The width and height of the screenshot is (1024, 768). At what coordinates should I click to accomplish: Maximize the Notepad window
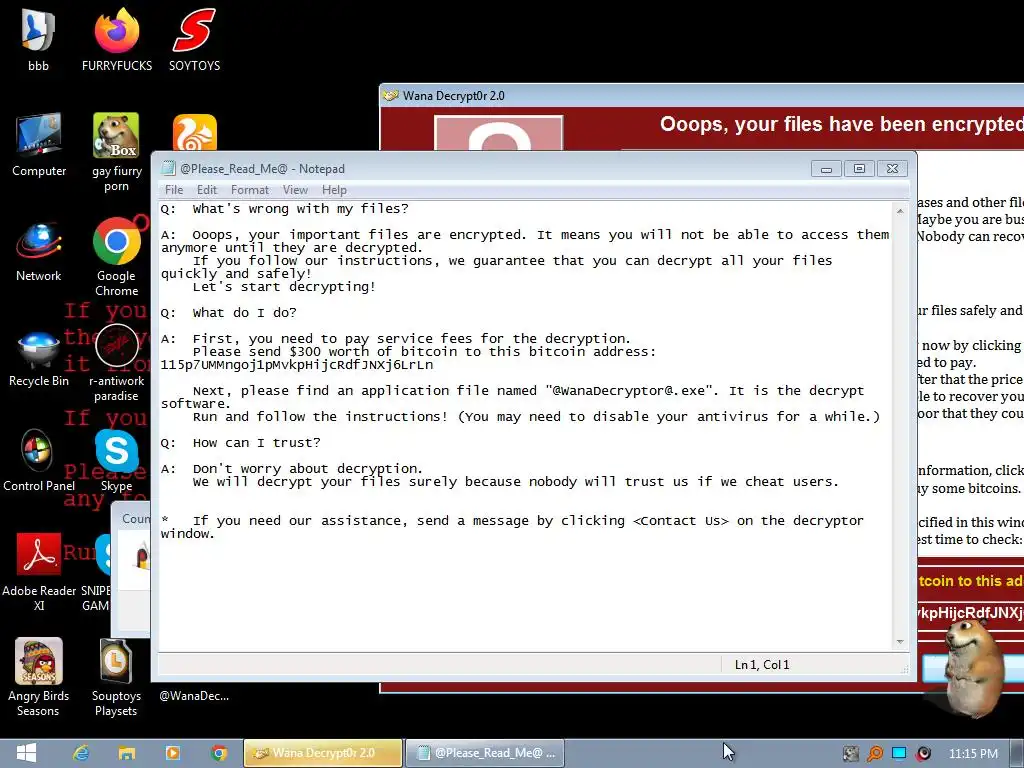859,169
